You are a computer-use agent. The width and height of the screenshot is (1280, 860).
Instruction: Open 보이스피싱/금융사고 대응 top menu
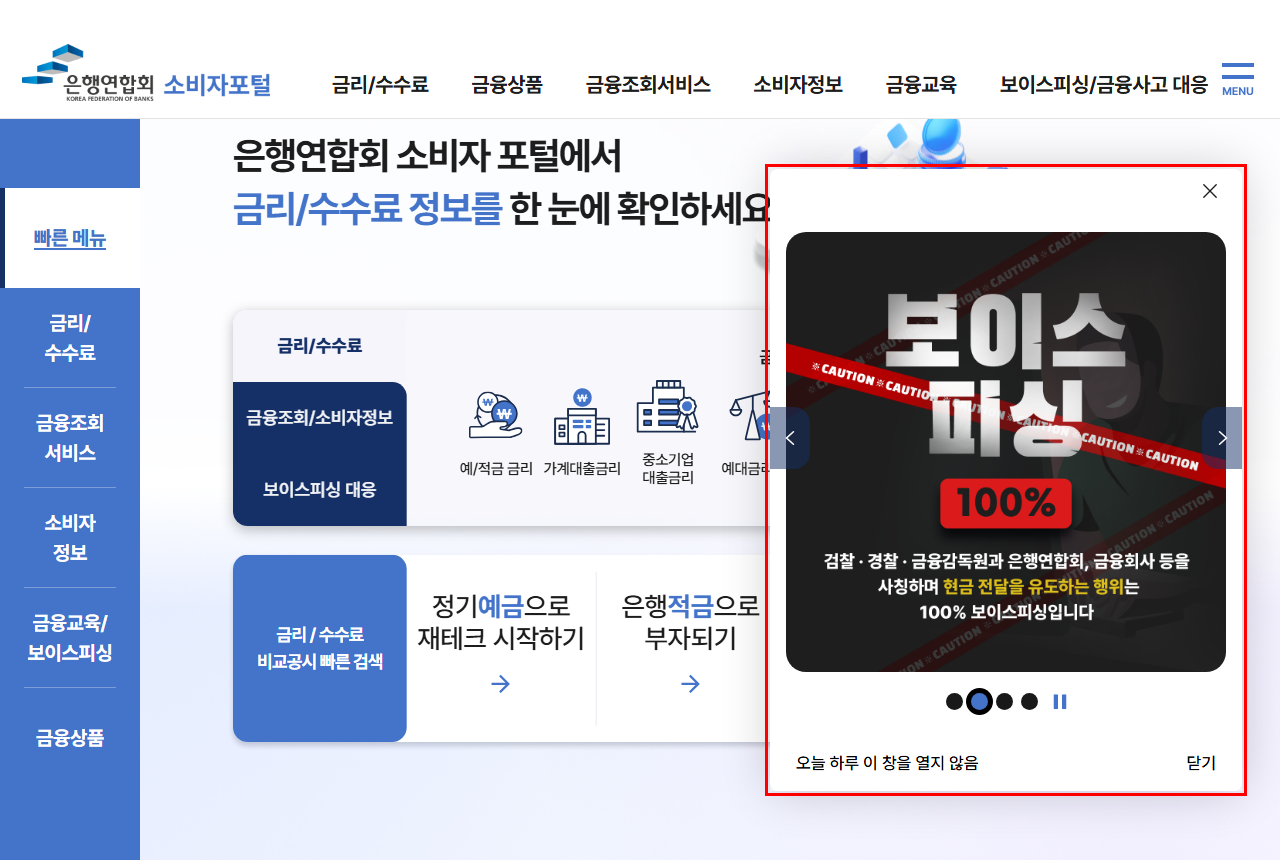(x=1104, y=85)
